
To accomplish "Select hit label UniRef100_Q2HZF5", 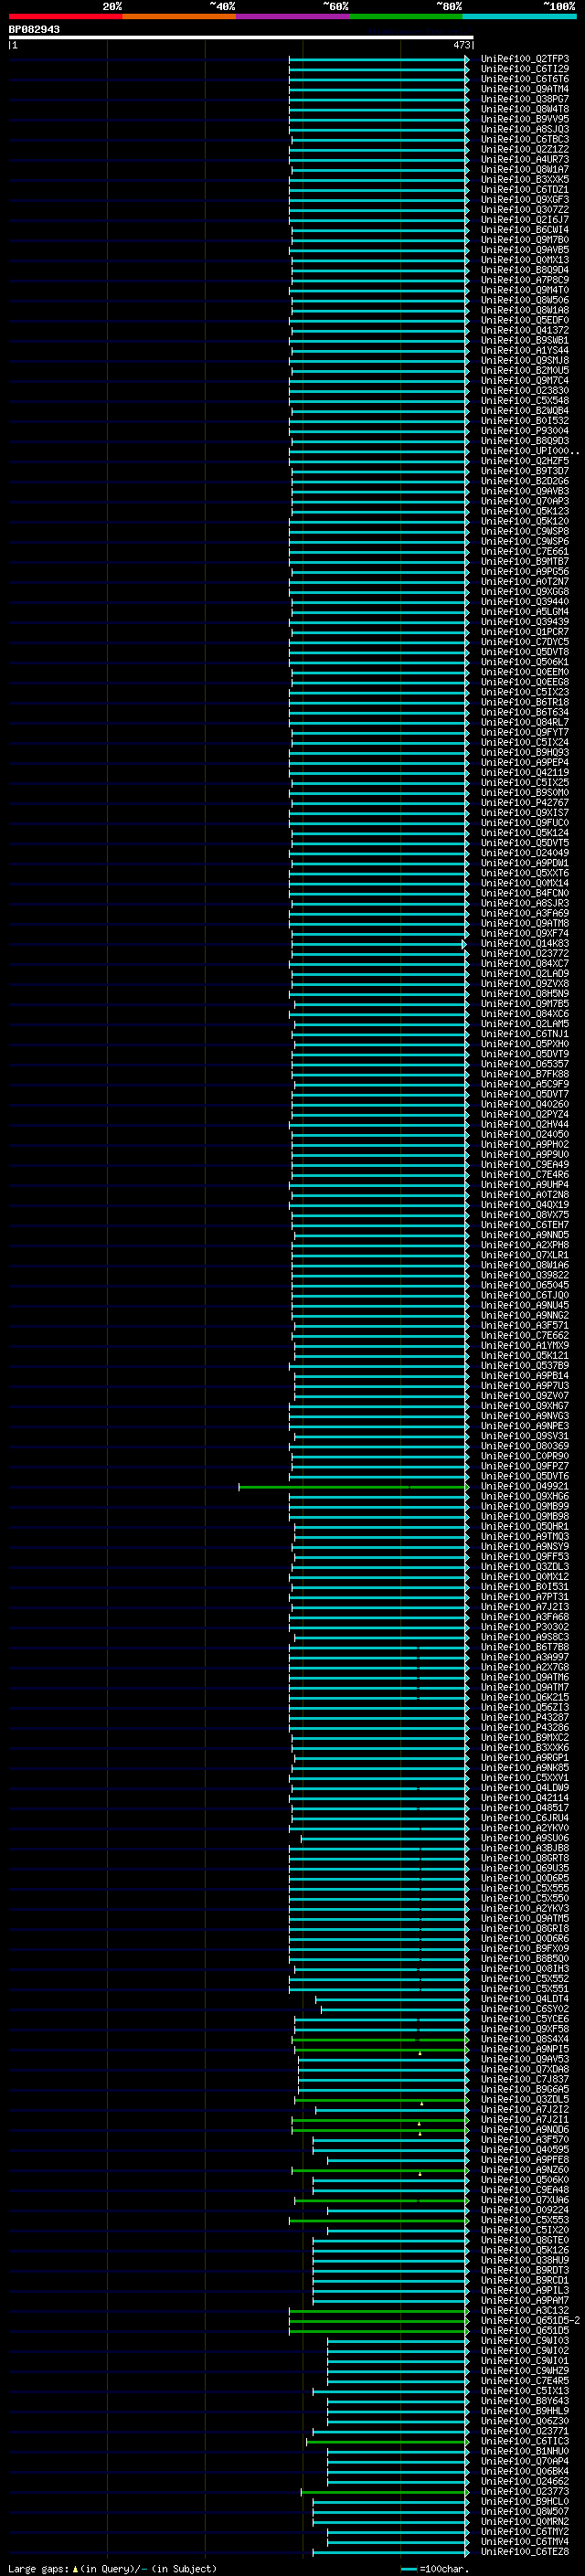I will 524,461.
